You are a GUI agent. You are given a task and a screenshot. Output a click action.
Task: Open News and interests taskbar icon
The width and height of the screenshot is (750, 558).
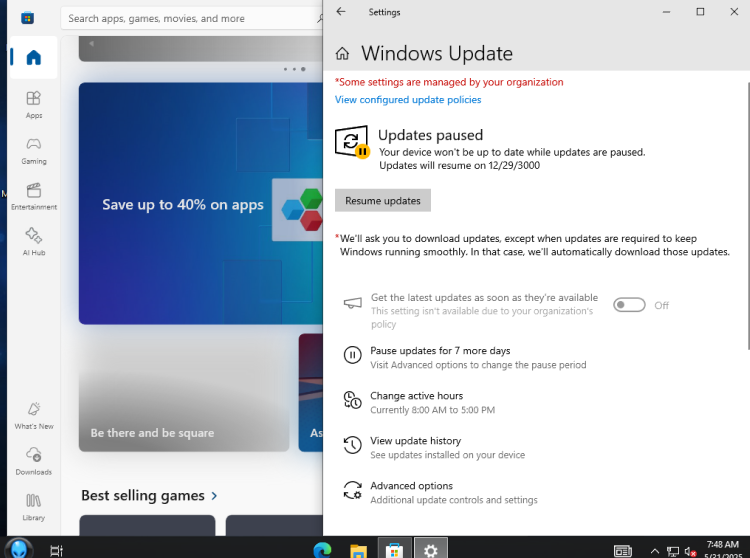tap(623, 551)
